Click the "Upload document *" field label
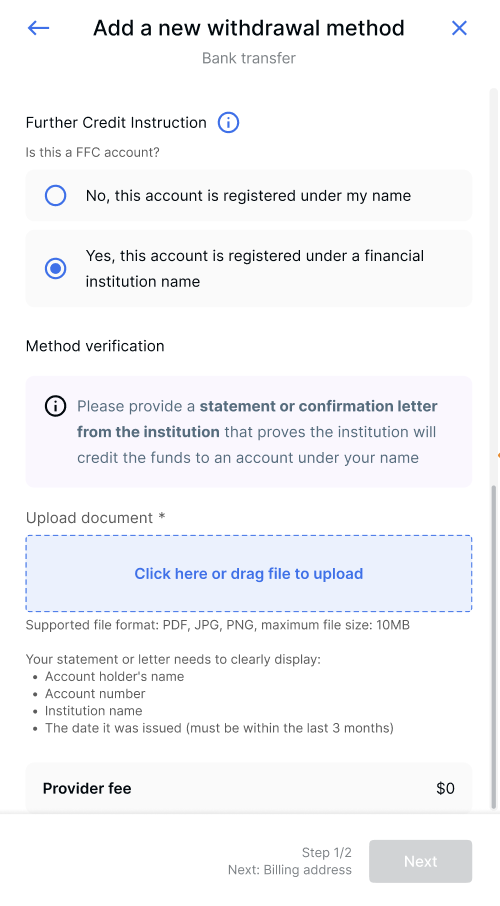This screenshot has height=906, width=500. tap(96, 518)
